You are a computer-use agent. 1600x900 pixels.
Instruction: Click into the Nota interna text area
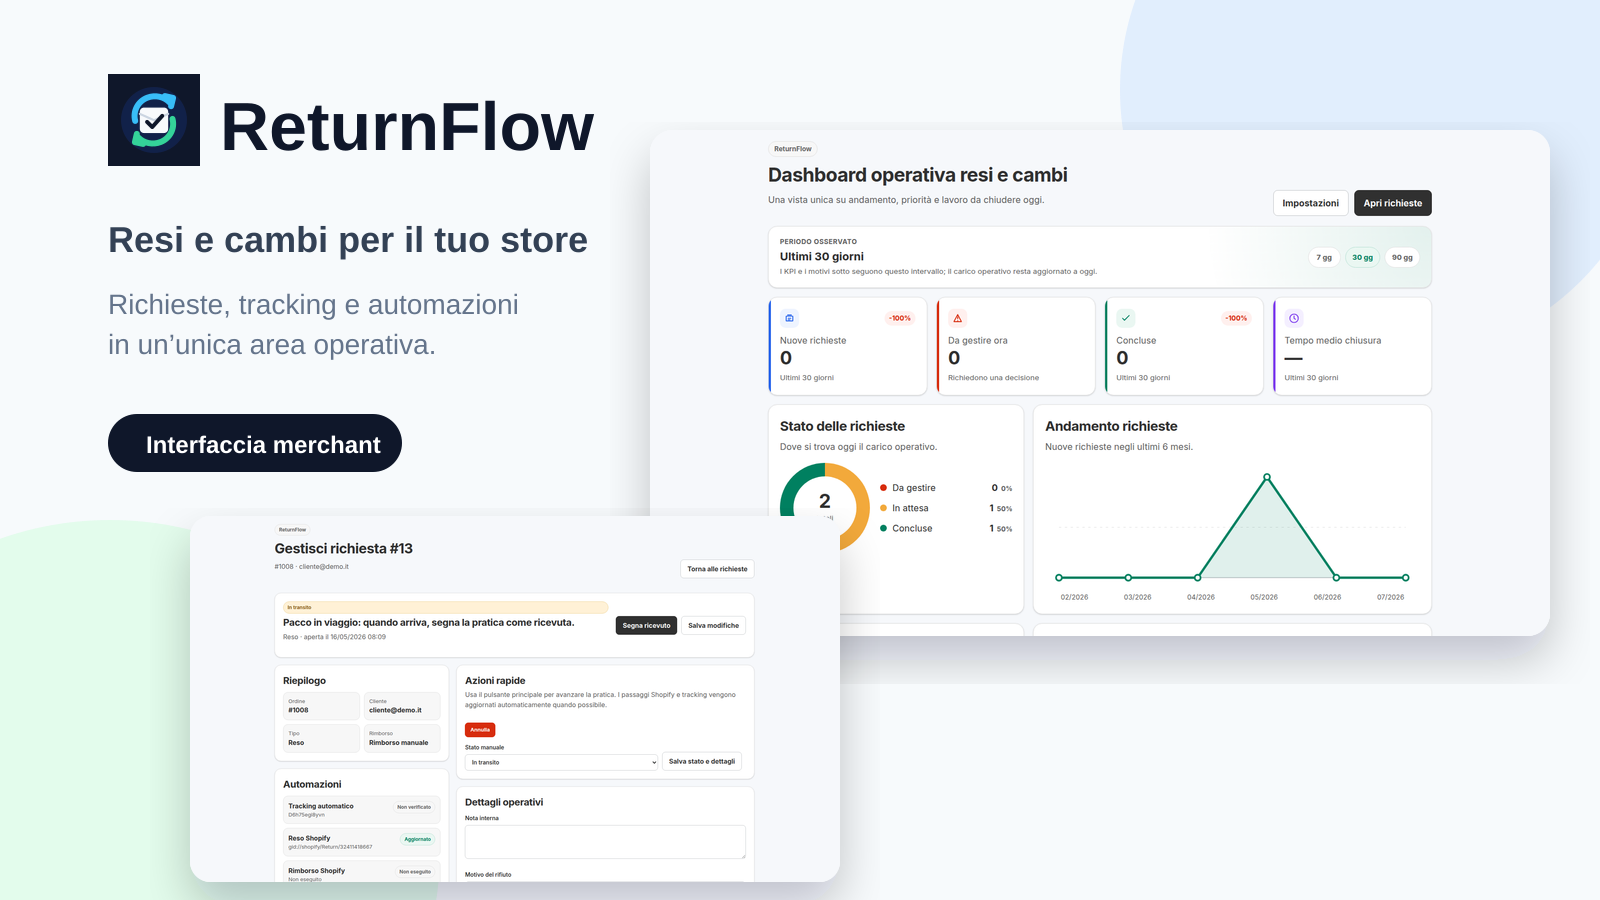click(x=605, y=842)
